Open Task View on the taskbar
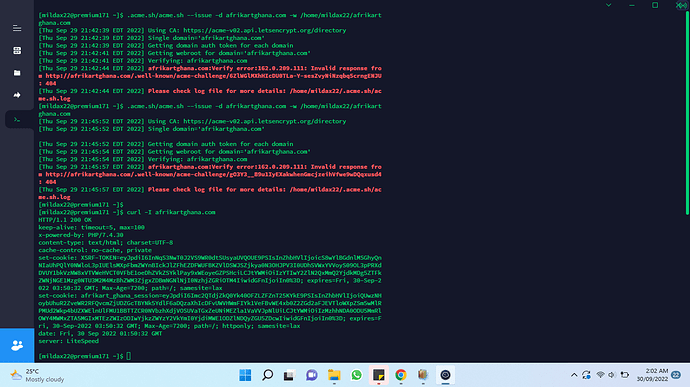This screenshot has height=387, width=690. tap(289, 375)
